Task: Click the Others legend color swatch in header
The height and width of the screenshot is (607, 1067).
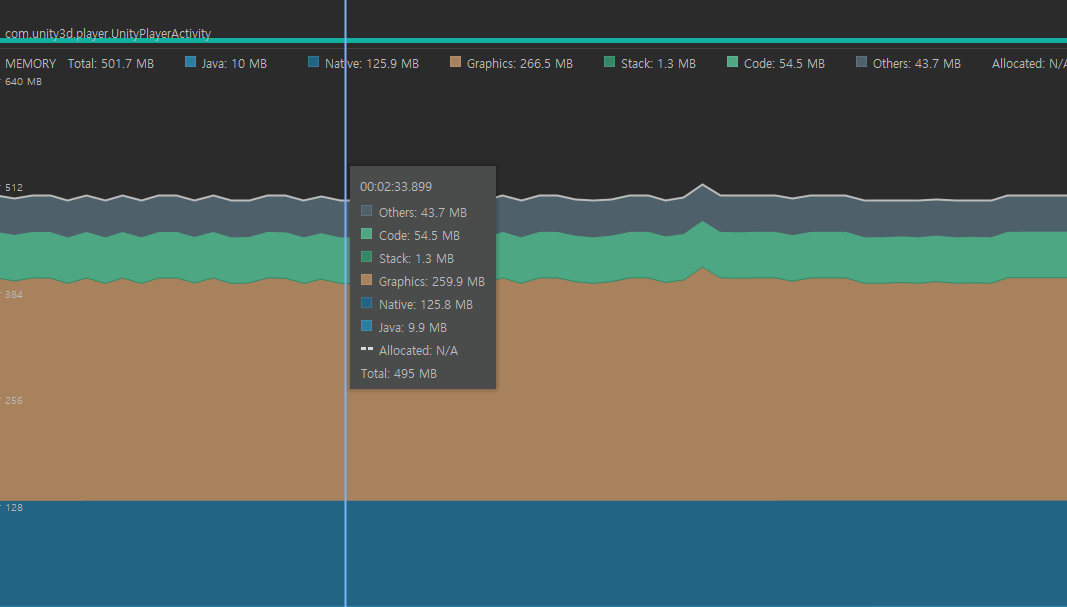Action: click(861, 62)
